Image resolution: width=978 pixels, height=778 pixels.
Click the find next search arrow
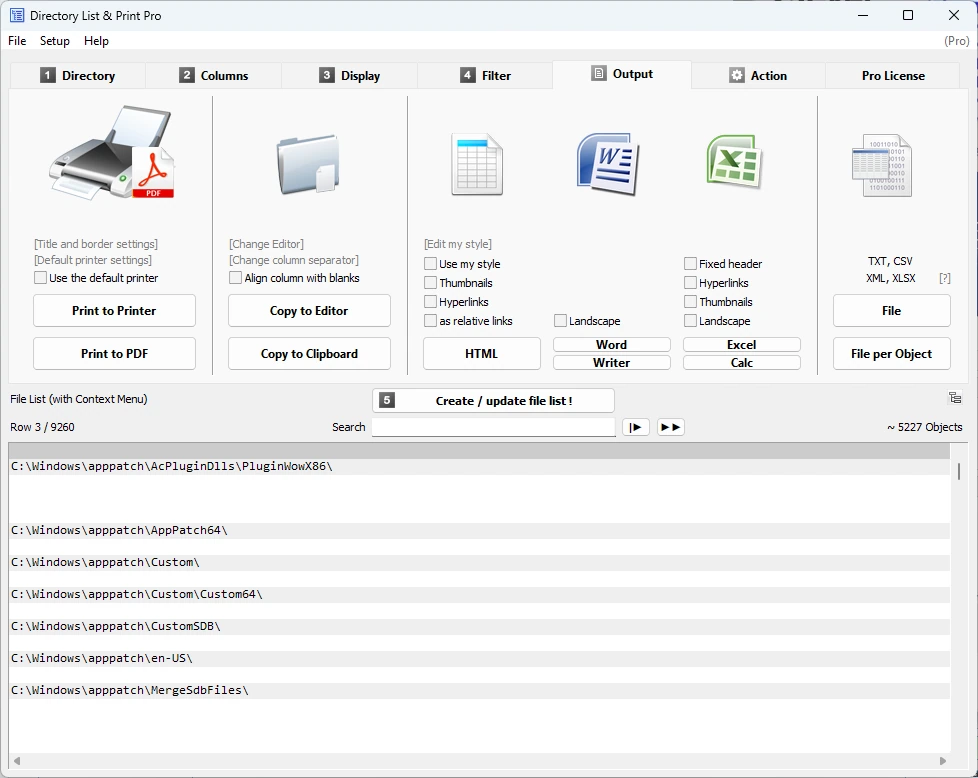click(x=636, y=427)
